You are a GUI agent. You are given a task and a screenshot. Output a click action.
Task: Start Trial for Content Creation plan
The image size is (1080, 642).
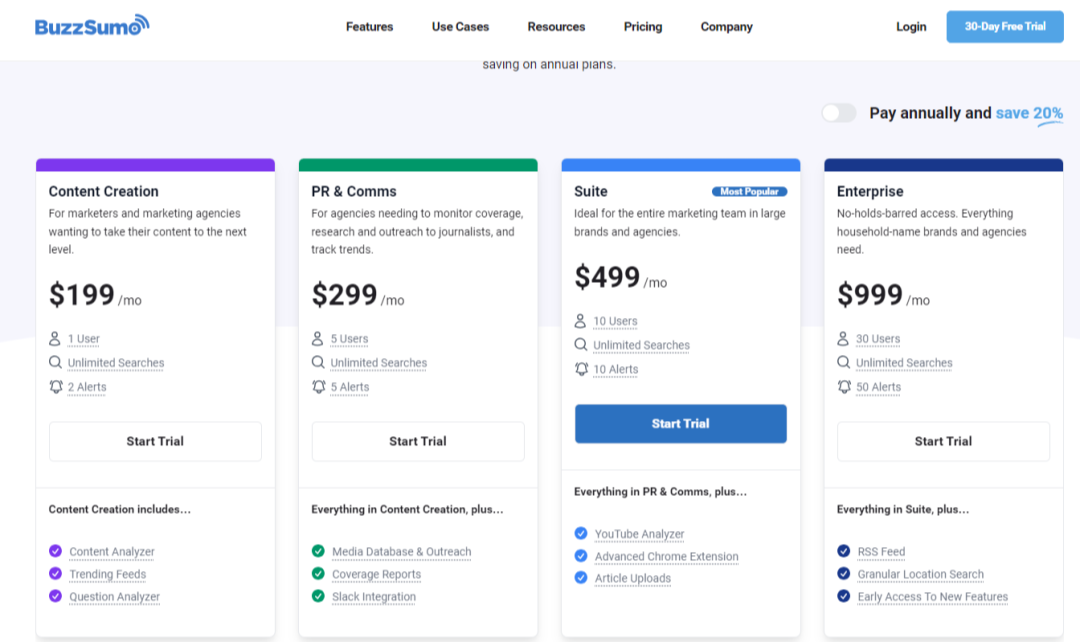155,442
